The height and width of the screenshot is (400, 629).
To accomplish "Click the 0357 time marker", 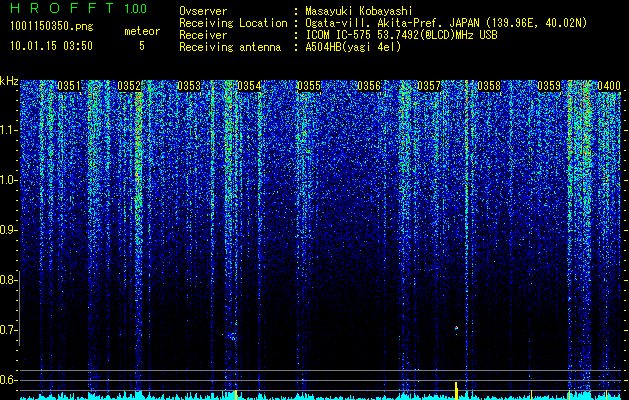I will (429, 86).
